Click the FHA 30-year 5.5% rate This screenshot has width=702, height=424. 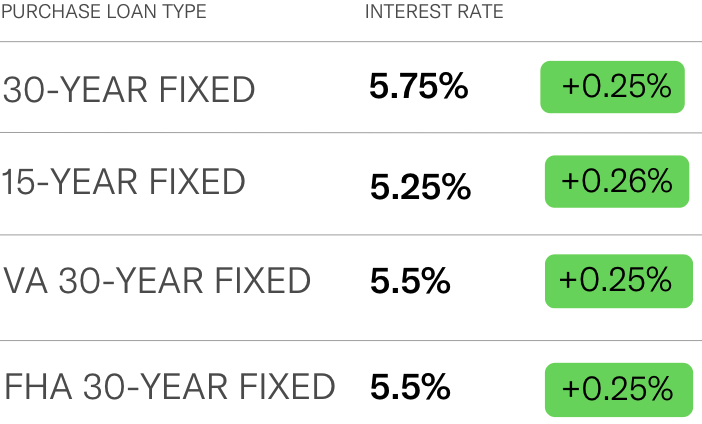click(410, 386)
